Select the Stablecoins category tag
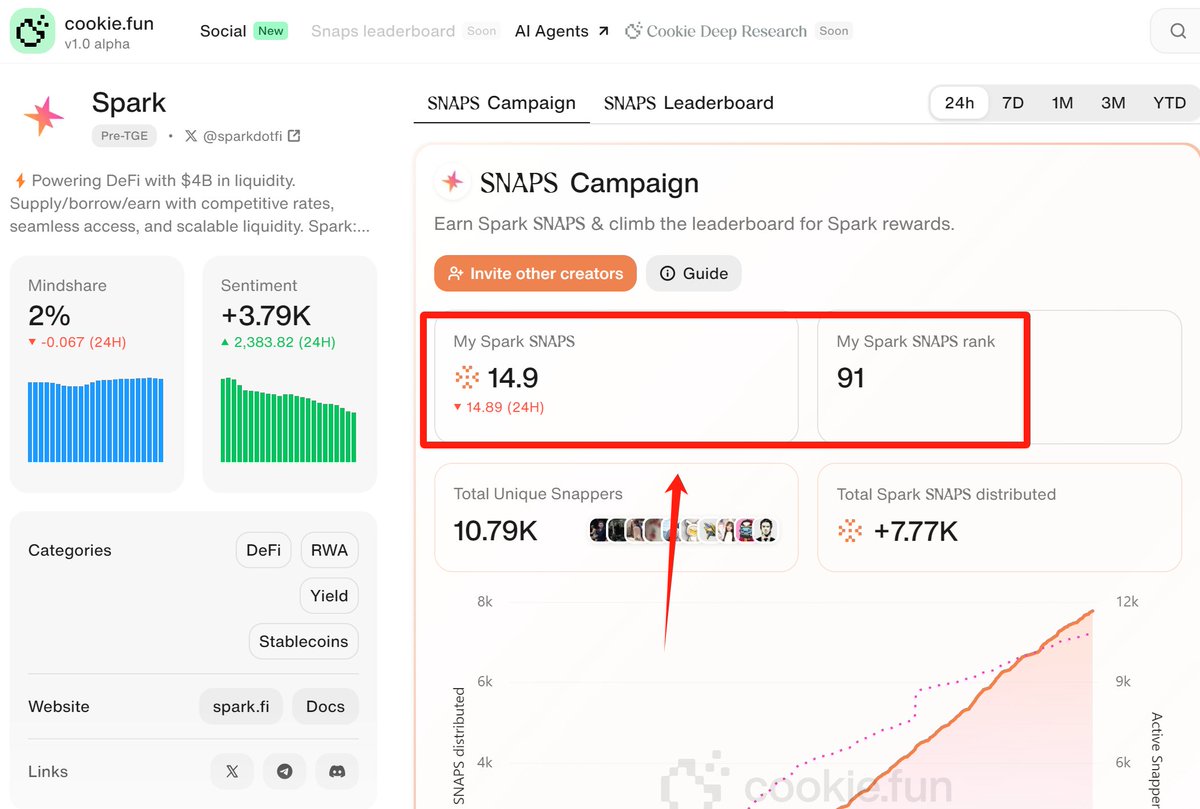This screenshot has height=809, width=1200. [x=303, y=641]
